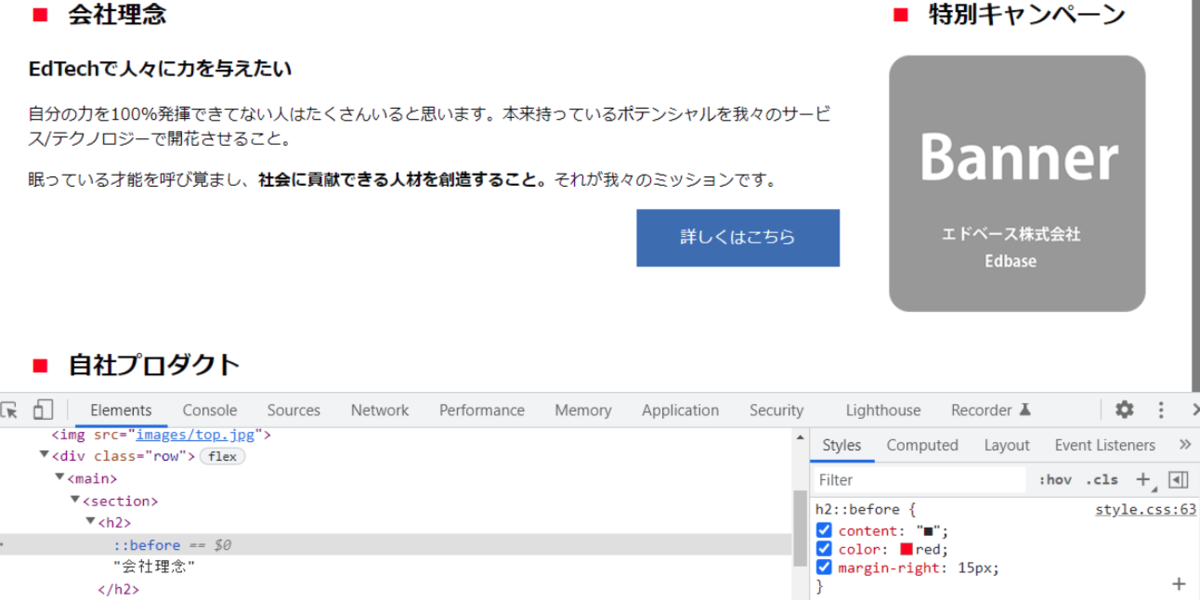Click the new style rule plus icon
Viewport: 1200px width, 600px height.
[1144, 480]
